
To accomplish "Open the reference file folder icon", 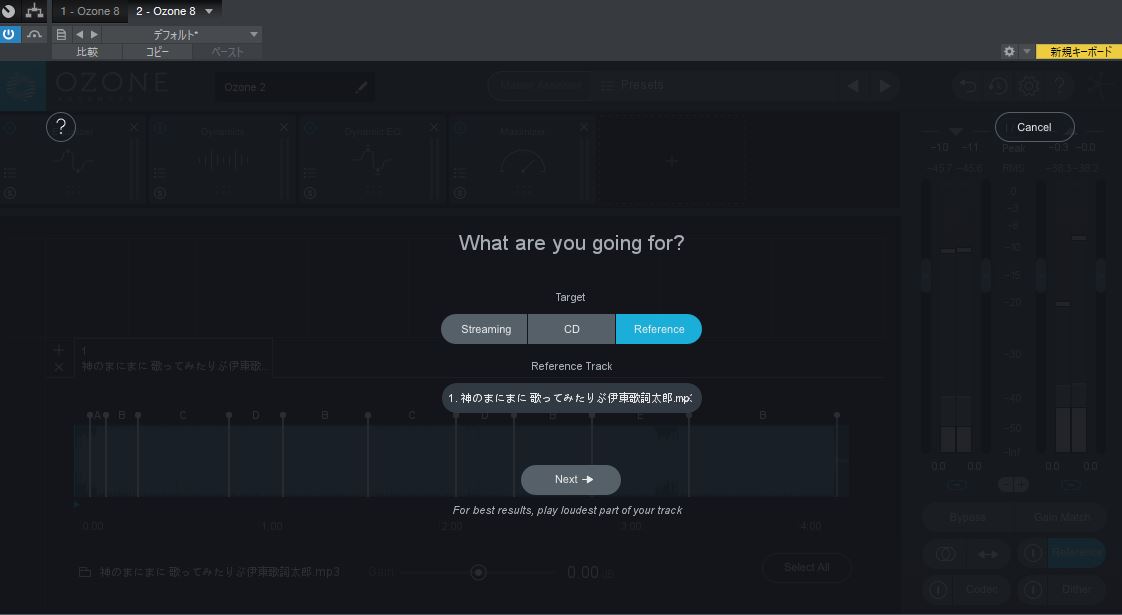I will [84, 572].
